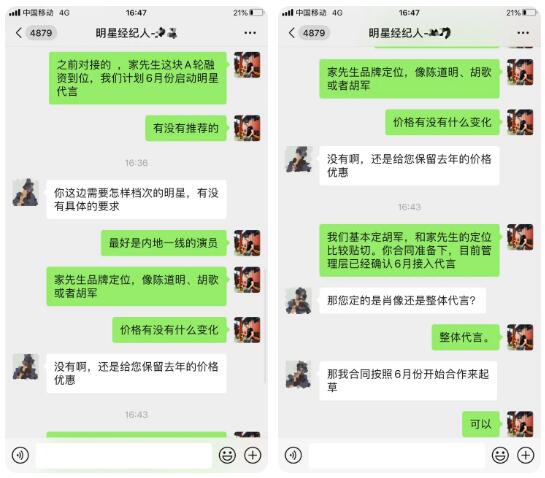The height and width of the screenshot is (478, 545).
Task: Open emoji panel in right chat
Action: pos(500,455)
